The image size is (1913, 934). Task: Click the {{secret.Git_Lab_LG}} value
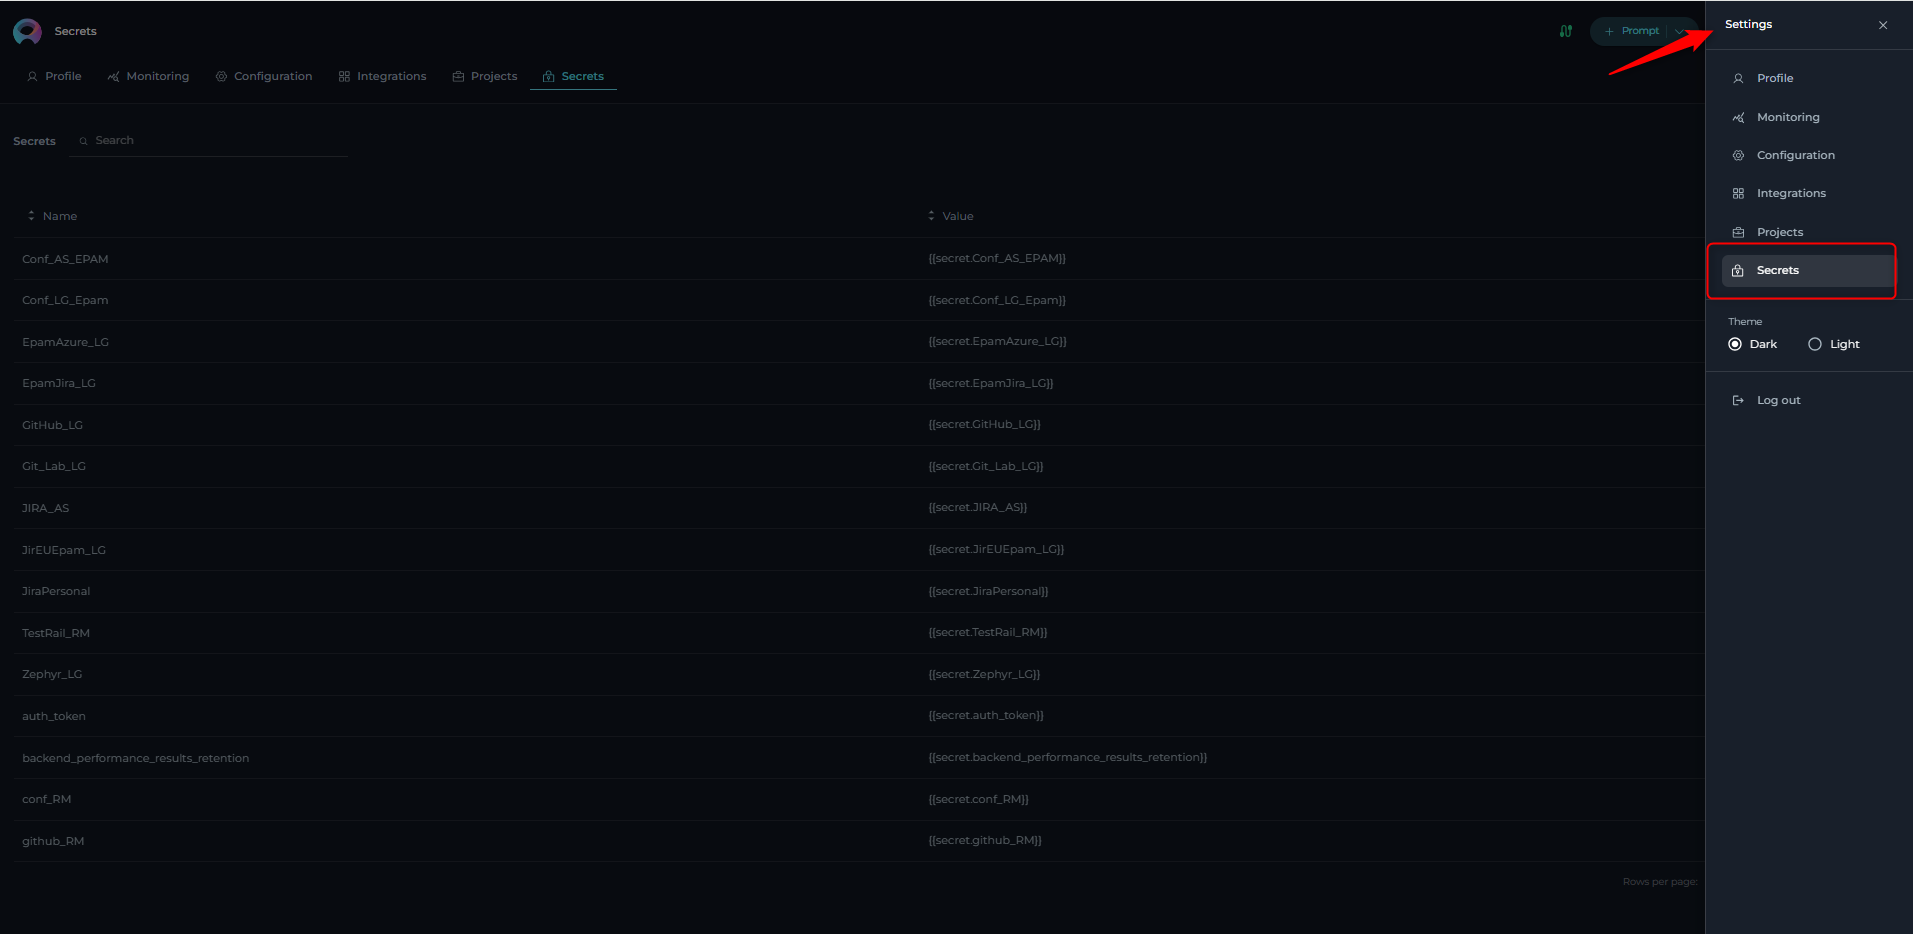(986, 466)
